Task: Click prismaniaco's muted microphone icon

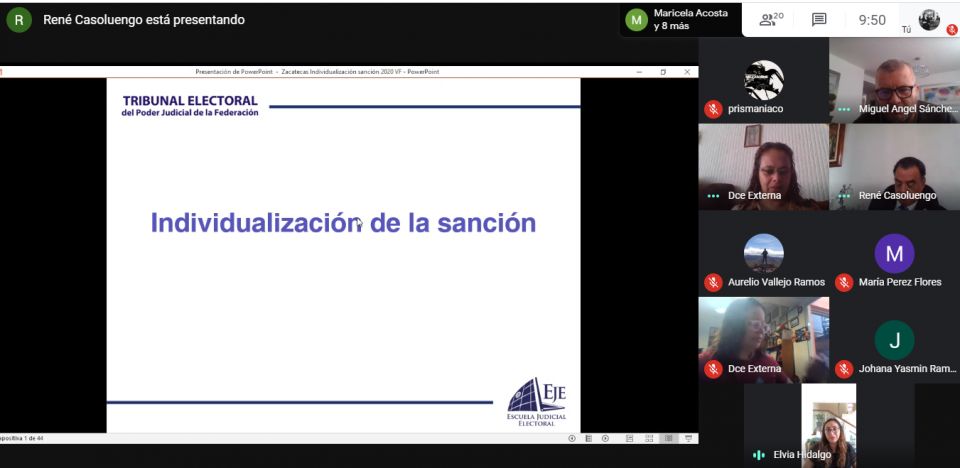Action: click(x=713, y=109)
